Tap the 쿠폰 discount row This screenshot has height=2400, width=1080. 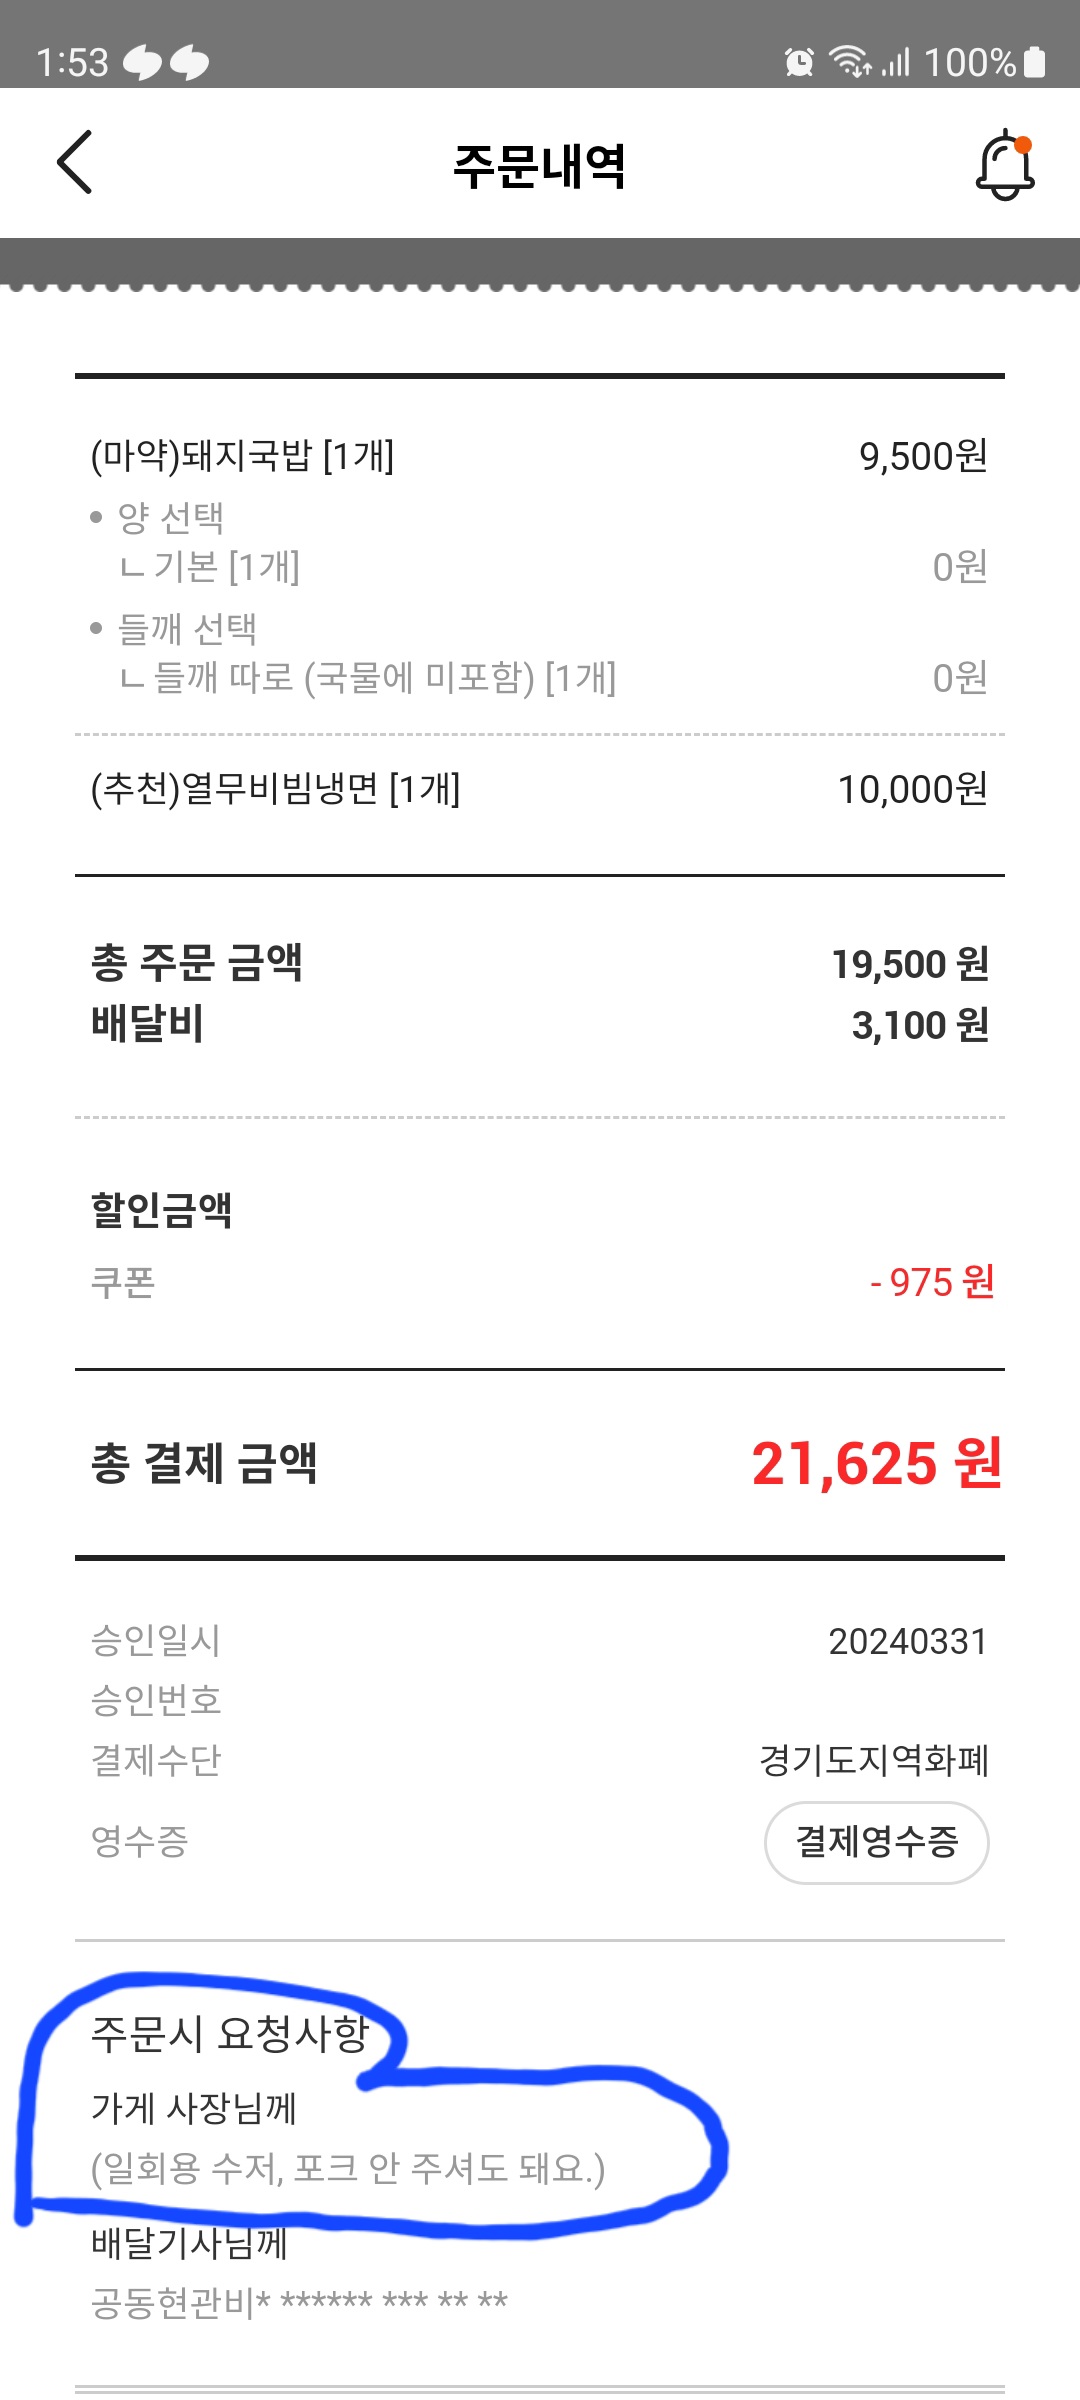540,1283
